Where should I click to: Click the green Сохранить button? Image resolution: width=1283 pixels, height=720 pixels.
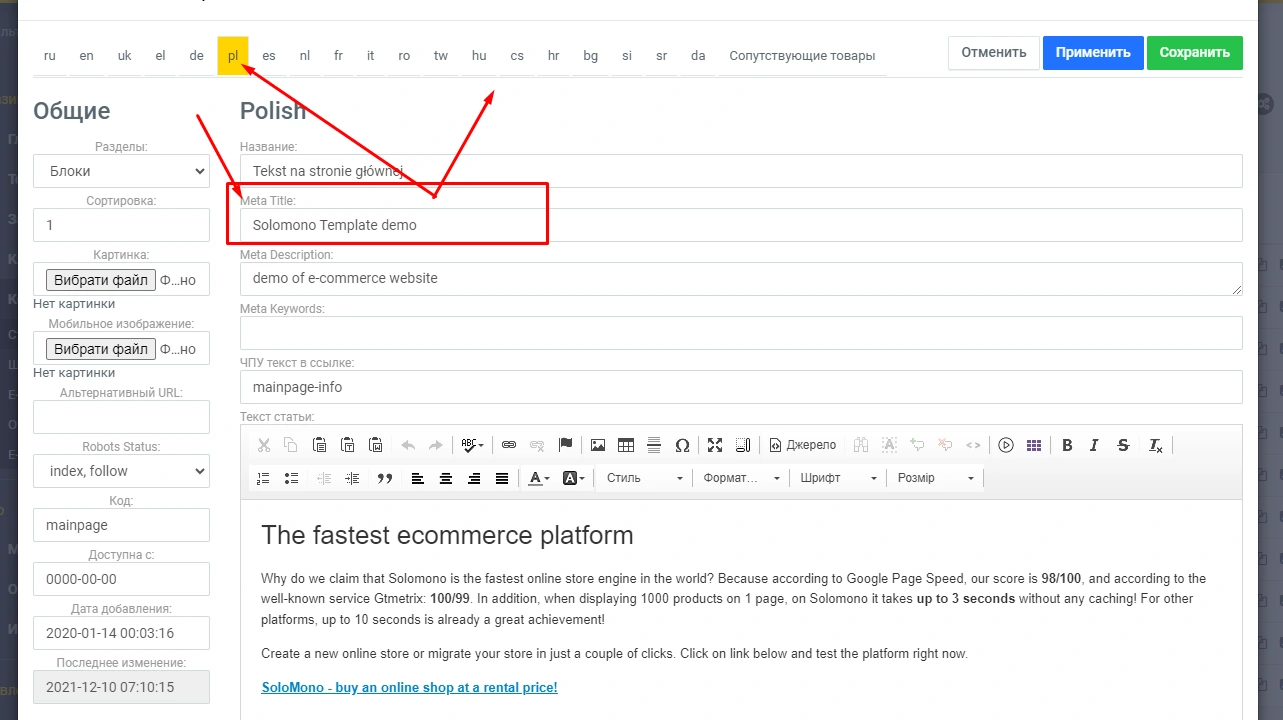[1194, 53]
